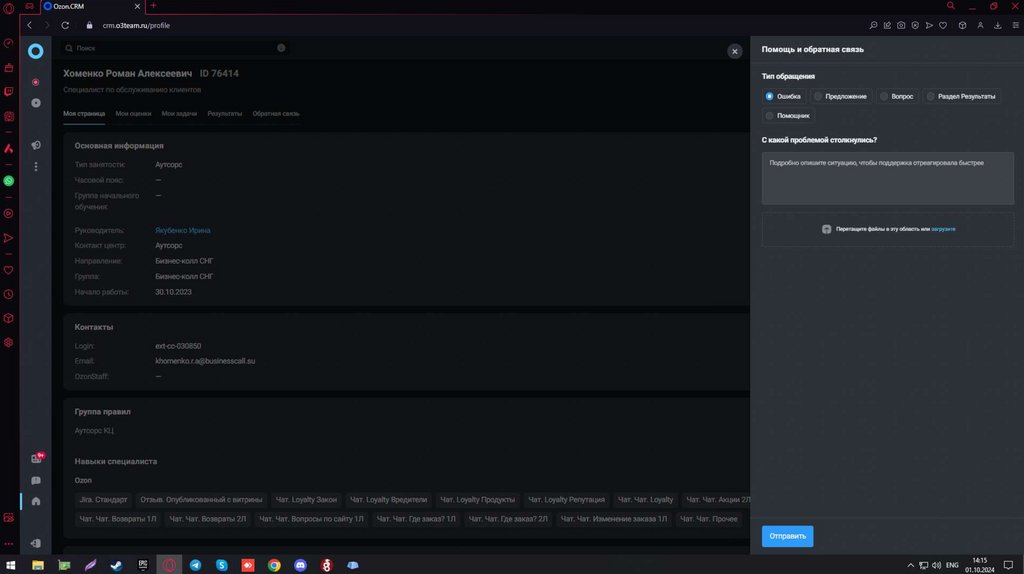
Task: Open Opera sidebar settings gear
Action: (x=8, y=343)
